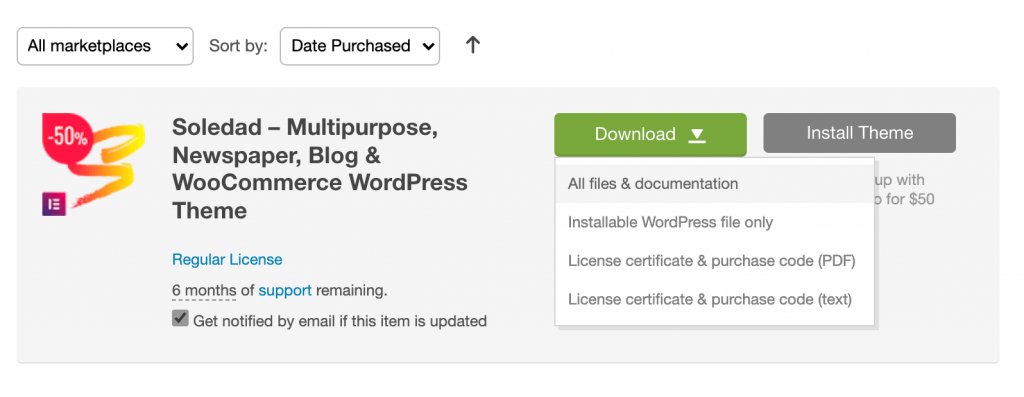Screen dimensions: 1024x397
Task: Click the 6 months support text
Action: 204,291
